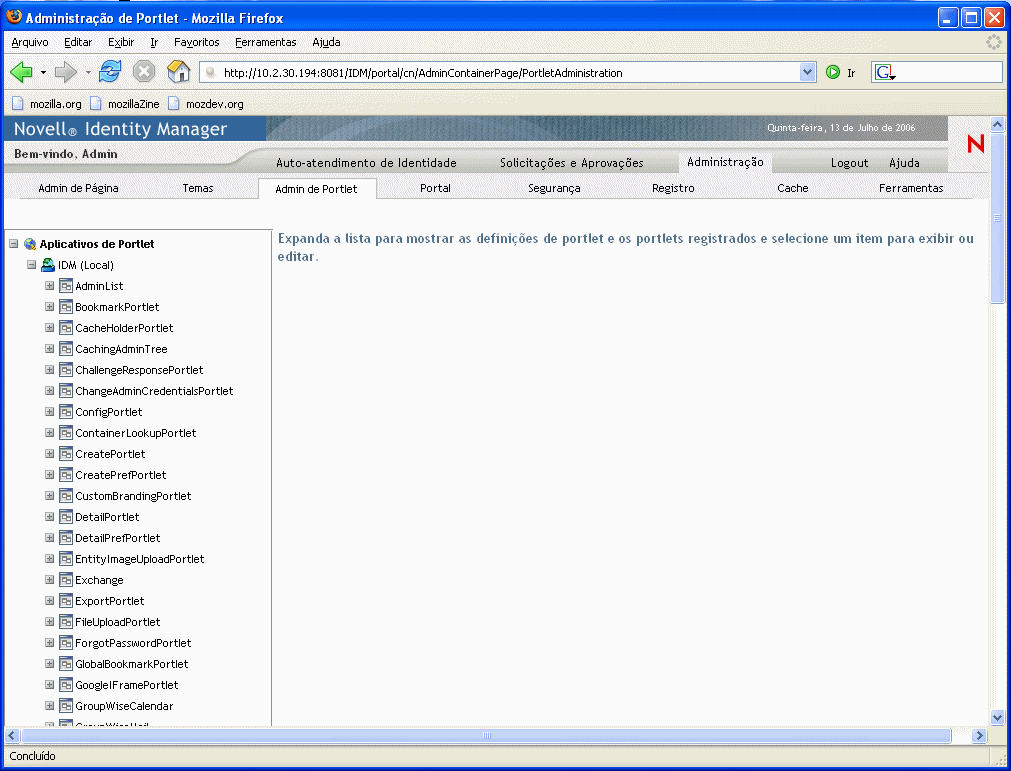Expand the CustomBrandingPortlet node

coord(49,496)
